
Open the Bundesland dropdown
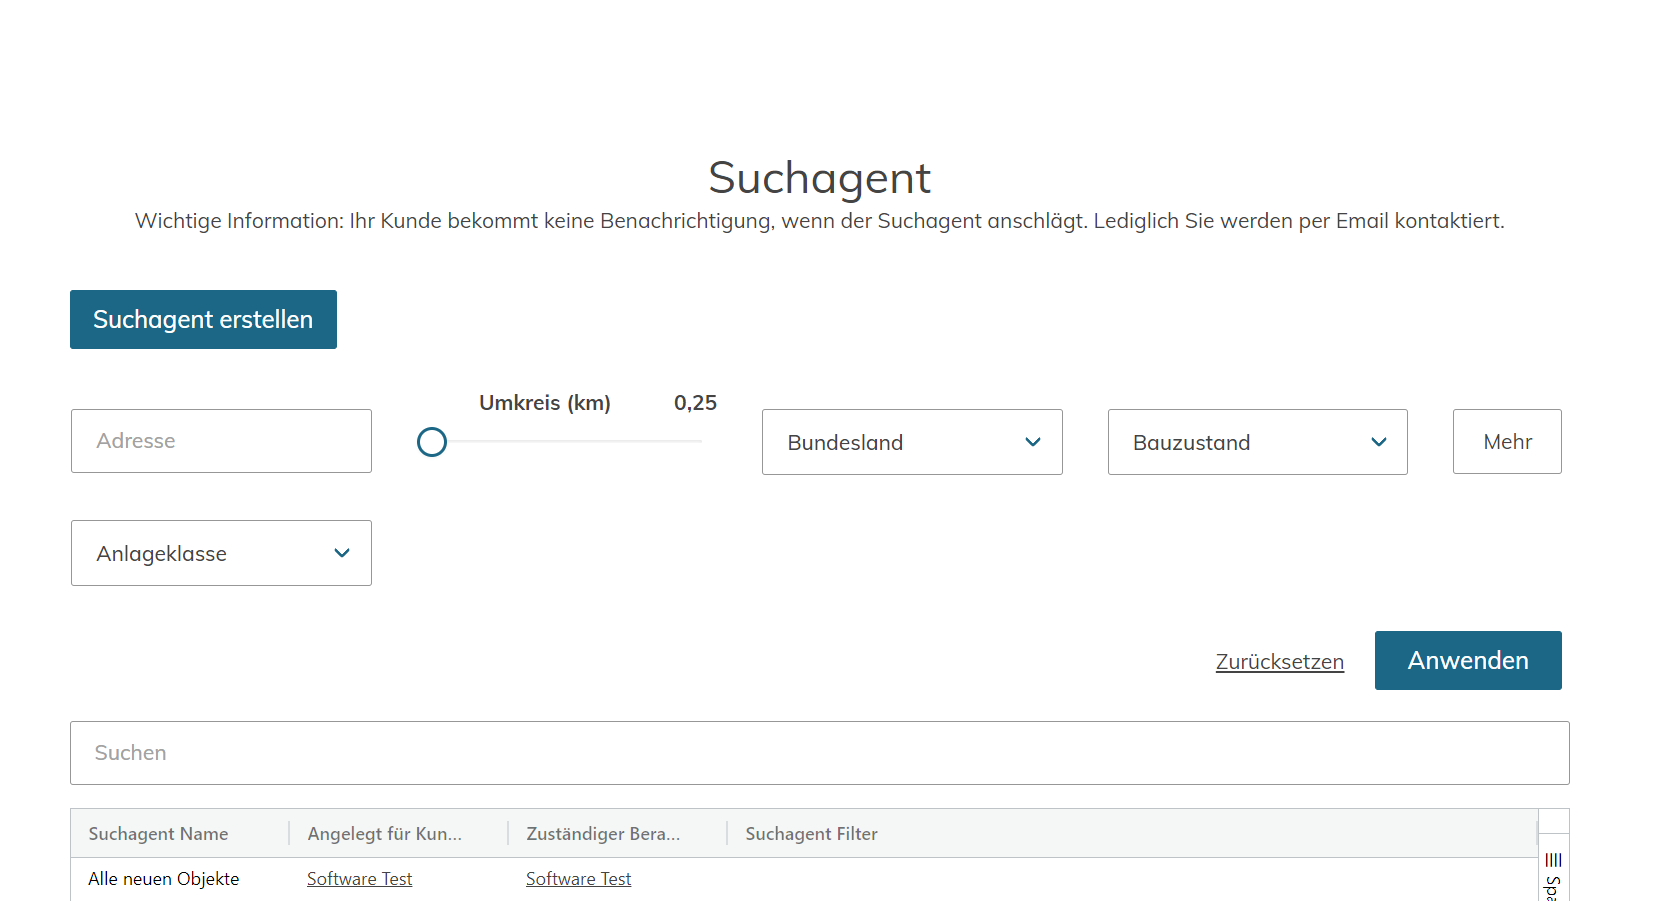[912, 442]
